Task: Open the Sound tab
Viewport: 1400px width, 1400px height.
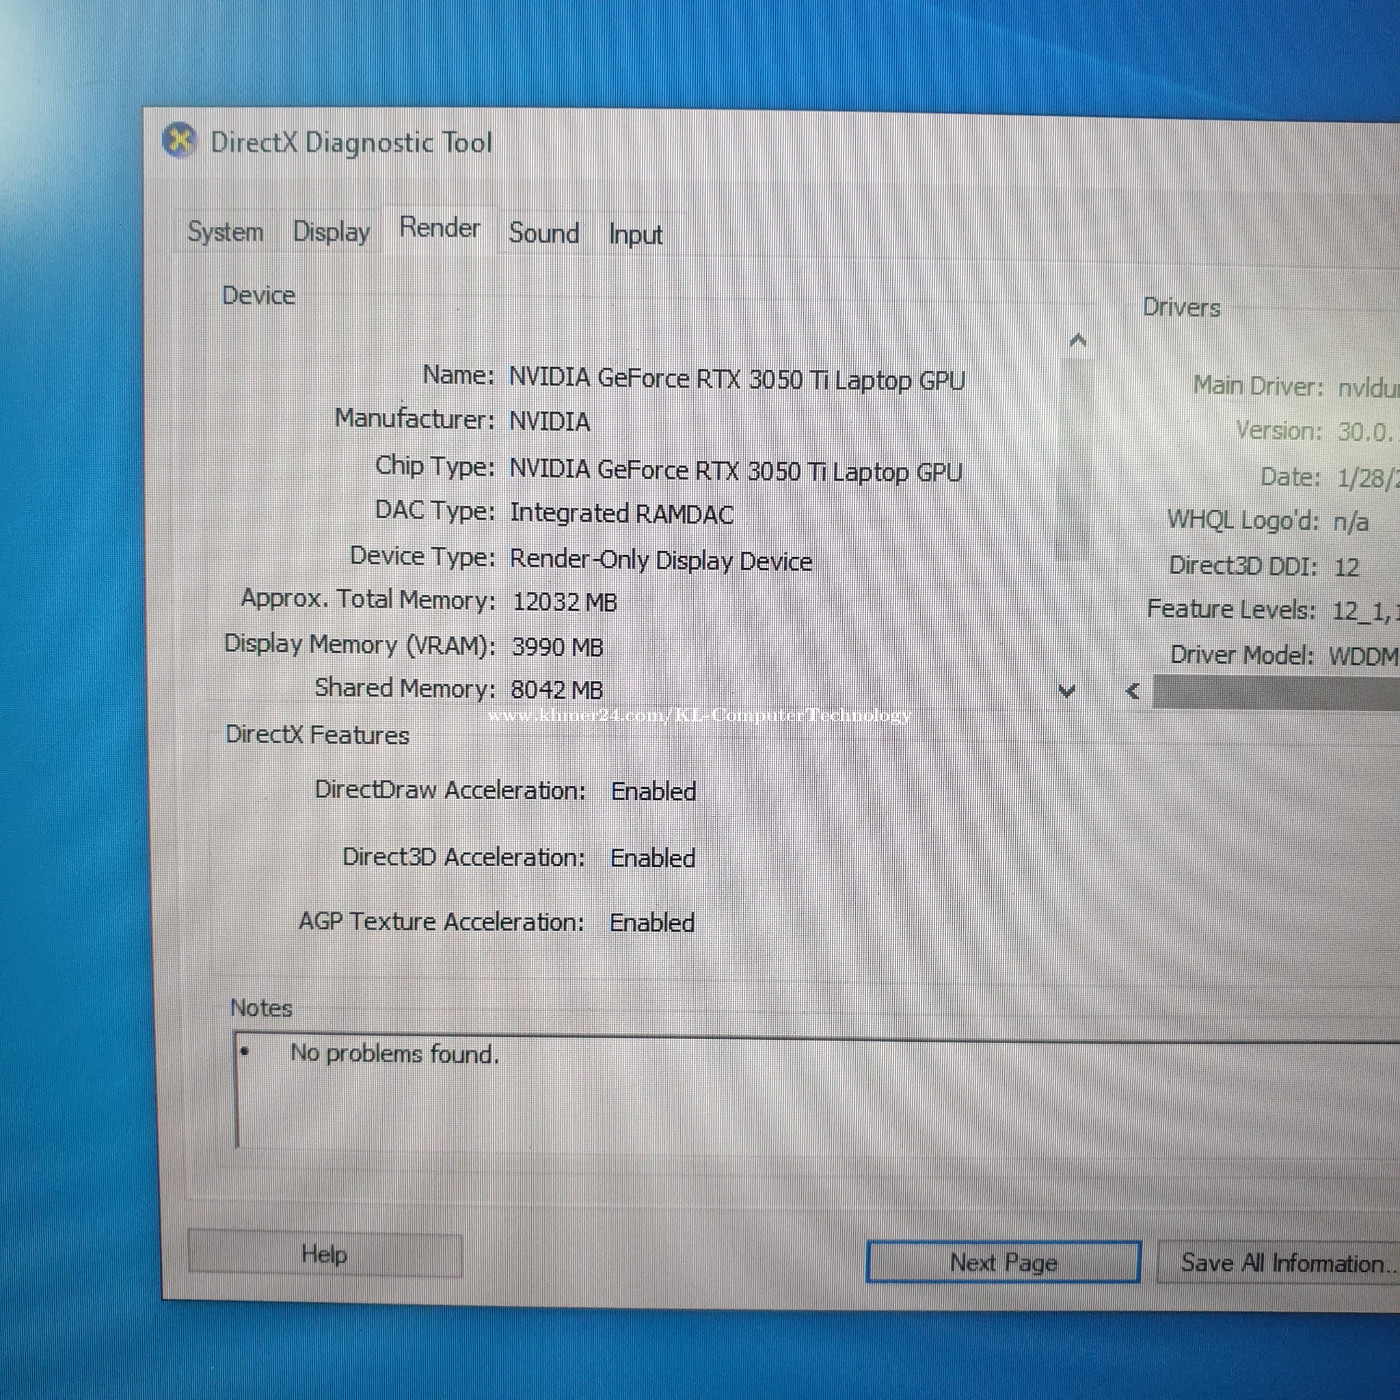Action: (x=544, y=233)
